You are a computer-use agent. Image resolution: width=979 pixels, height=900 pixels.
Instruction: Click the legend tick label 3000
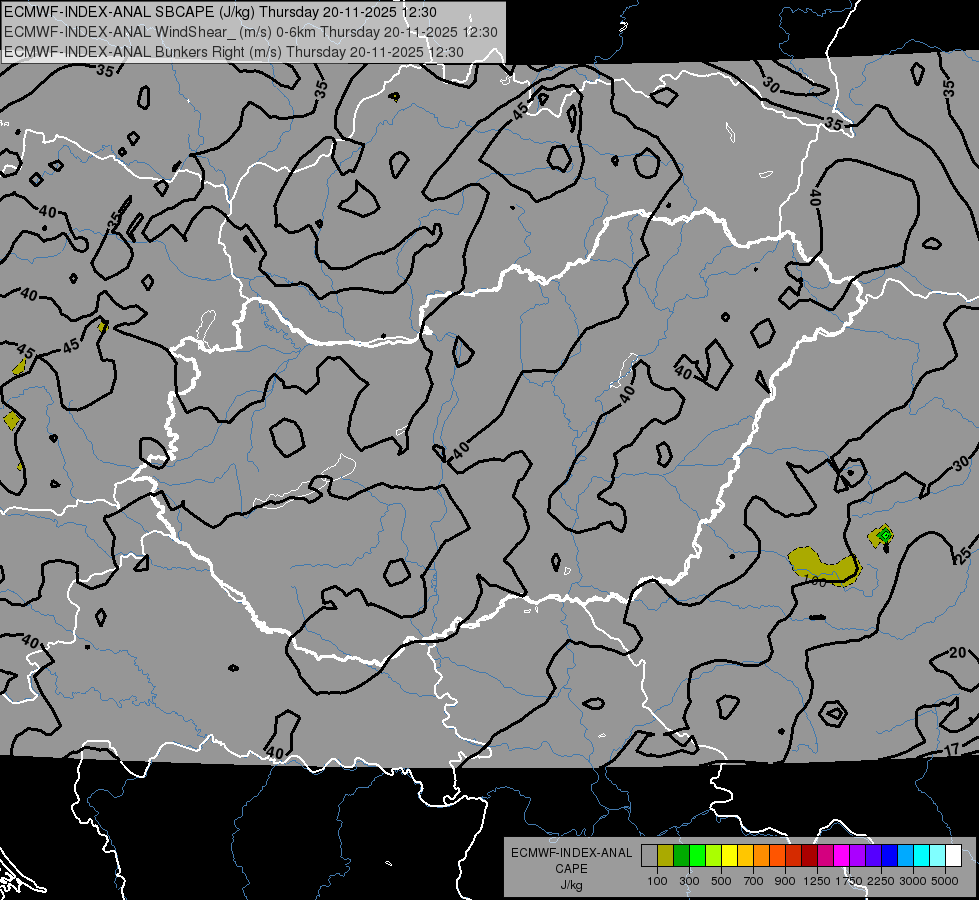pyautogui.click(x=913, y=881)
